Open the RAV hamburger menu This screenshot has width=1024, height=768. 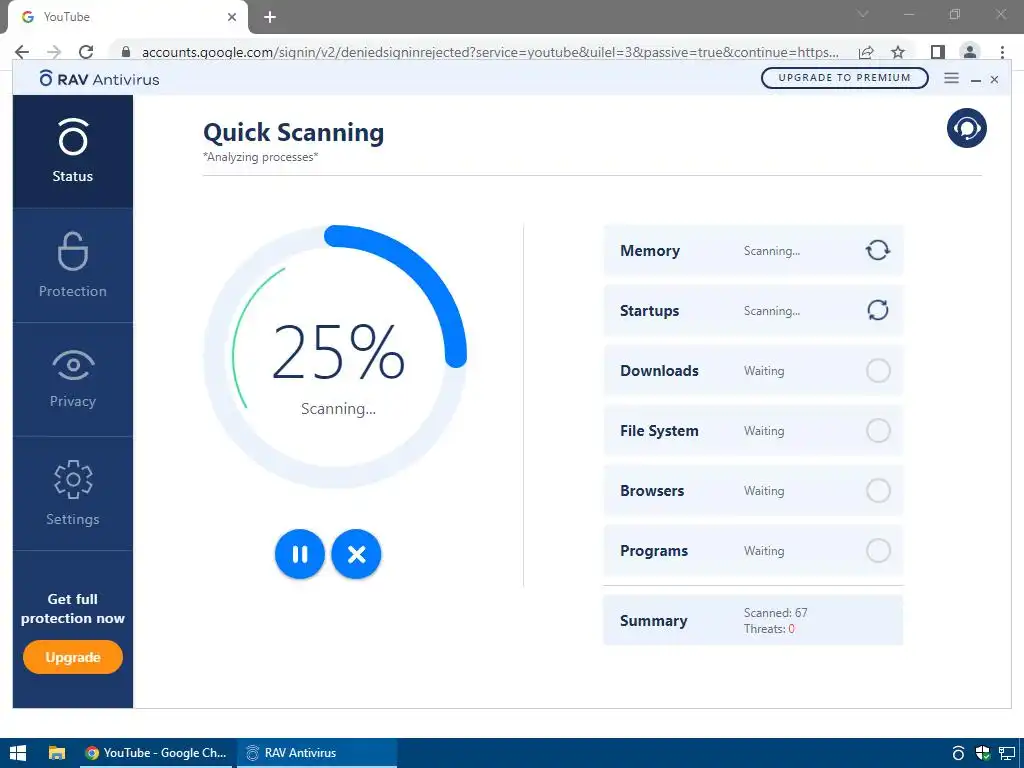[952, 78]
